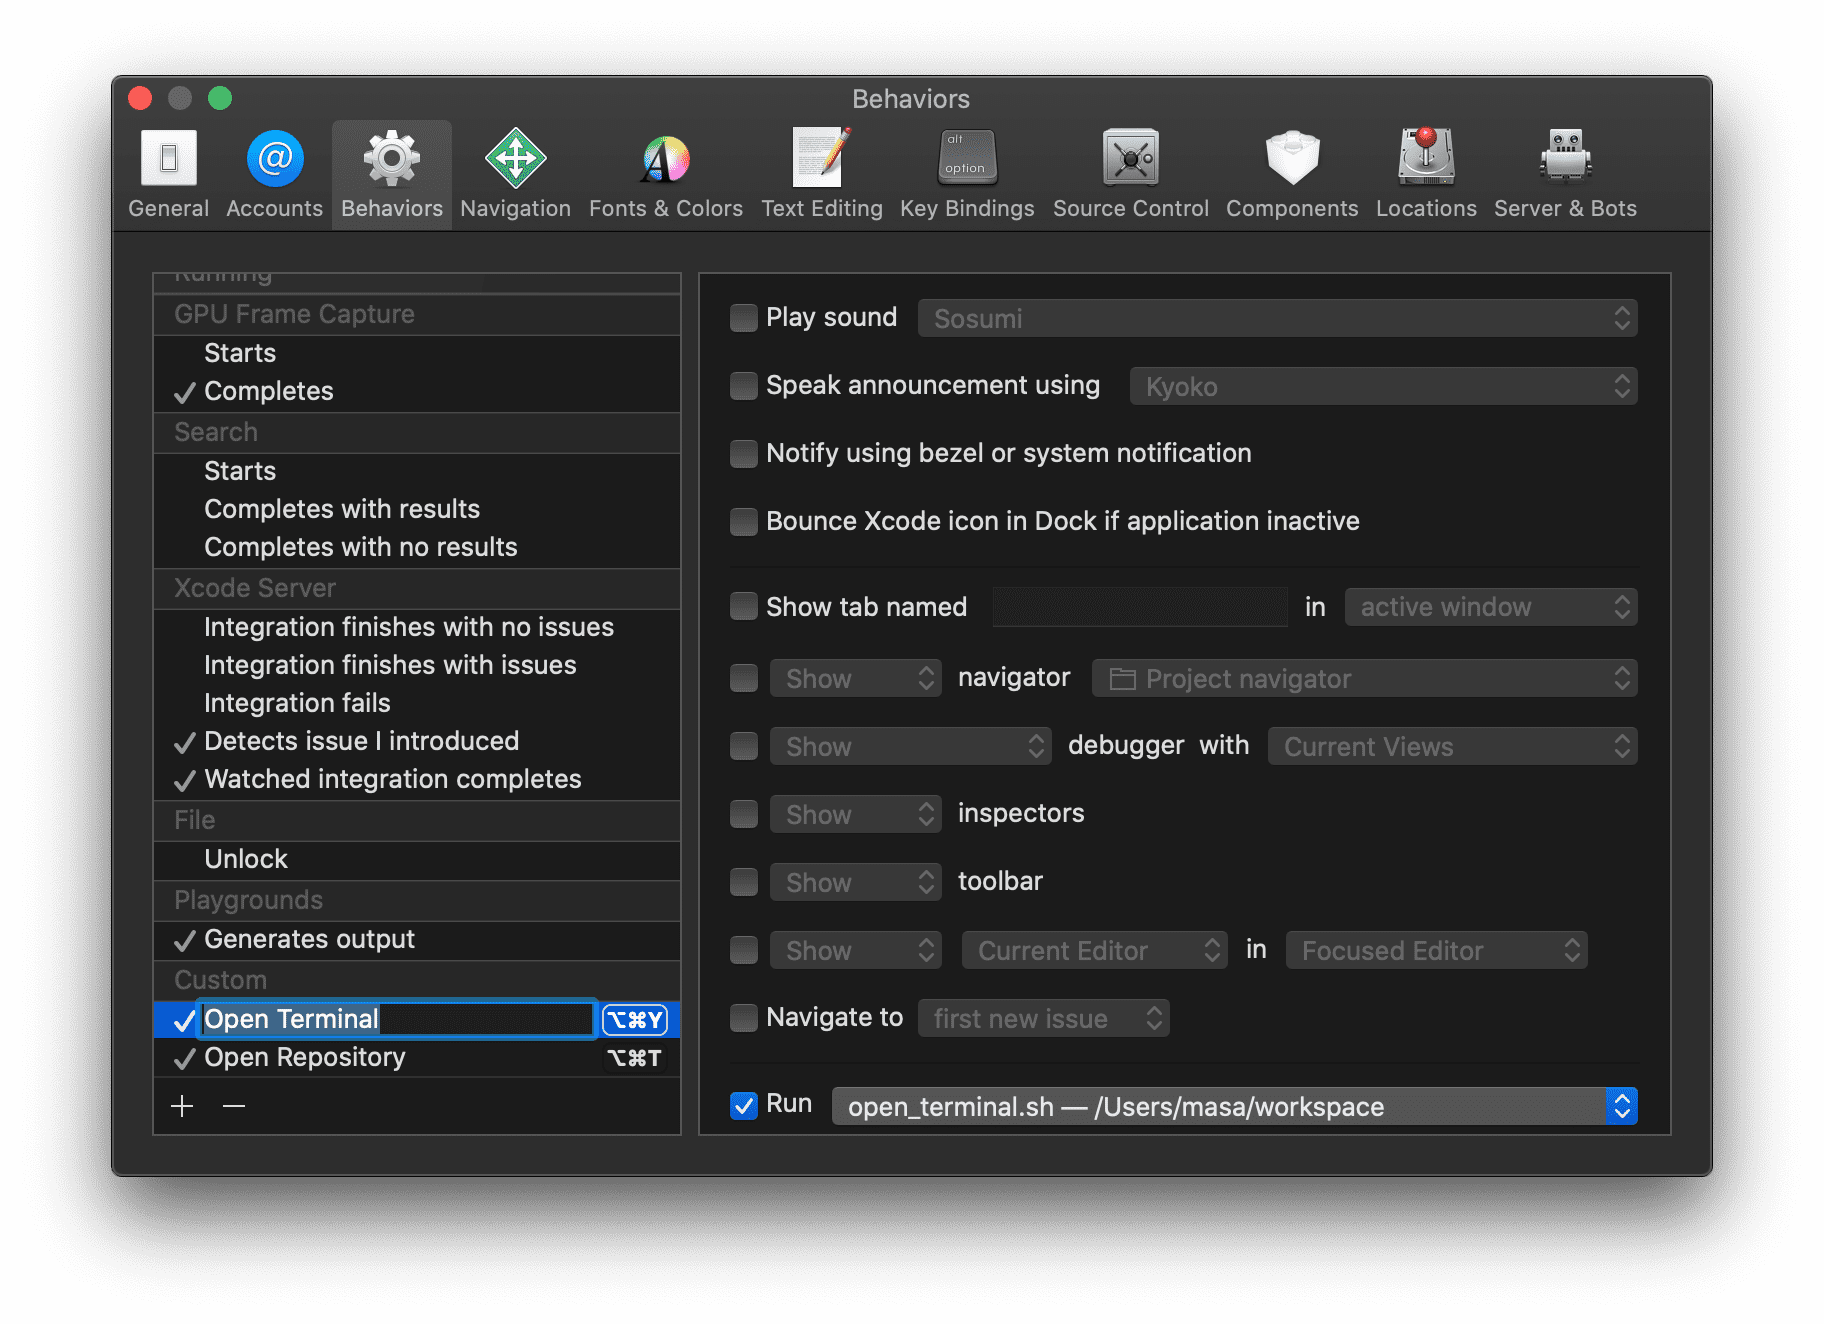Select Watched integration completes behavior

pyautogui.click(x=417, y=780)
